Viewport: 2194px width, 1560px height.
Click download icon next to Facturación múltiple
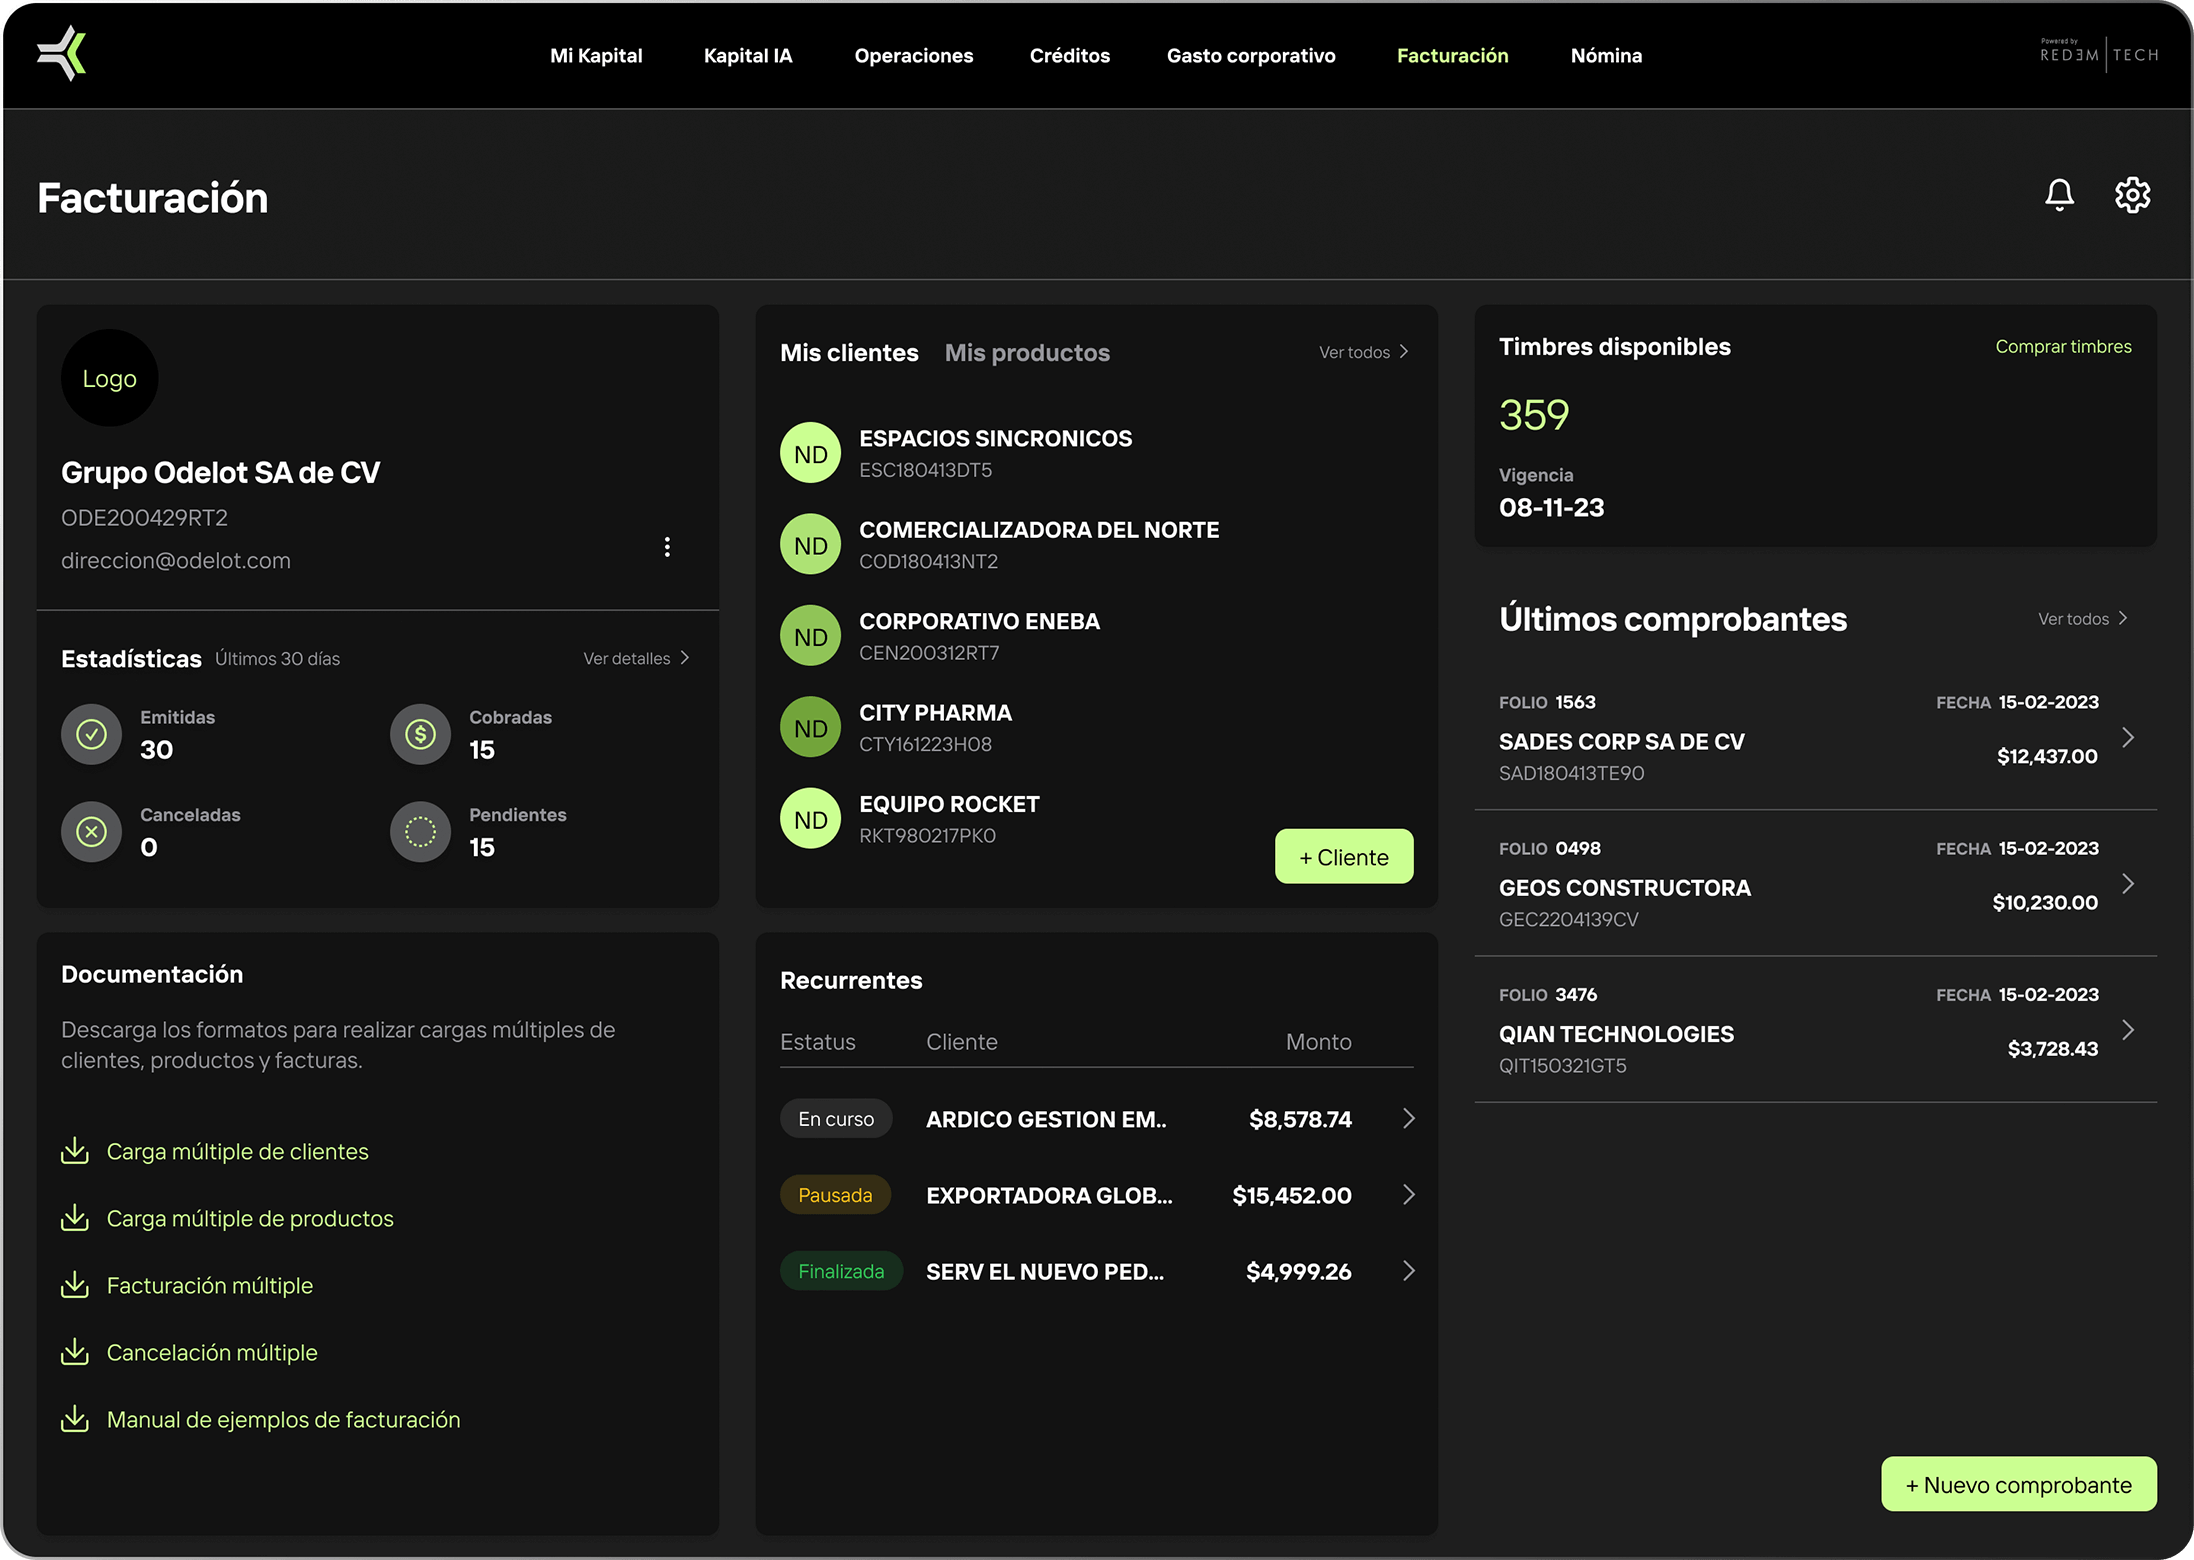[x=75, y=1285]
